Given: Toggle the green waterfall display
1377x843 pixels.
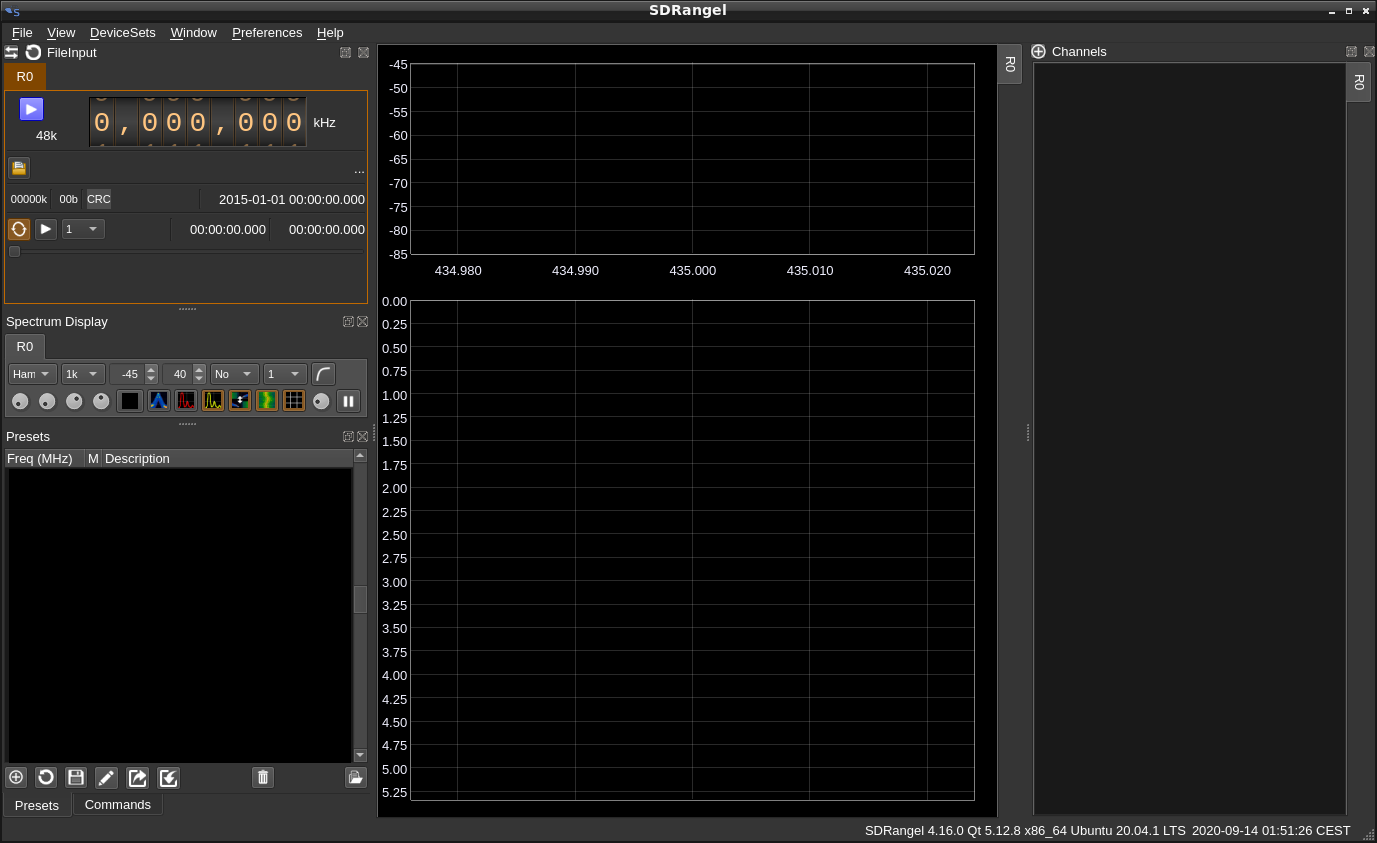Looking at the screenshot, I should [x=267, y=401].
